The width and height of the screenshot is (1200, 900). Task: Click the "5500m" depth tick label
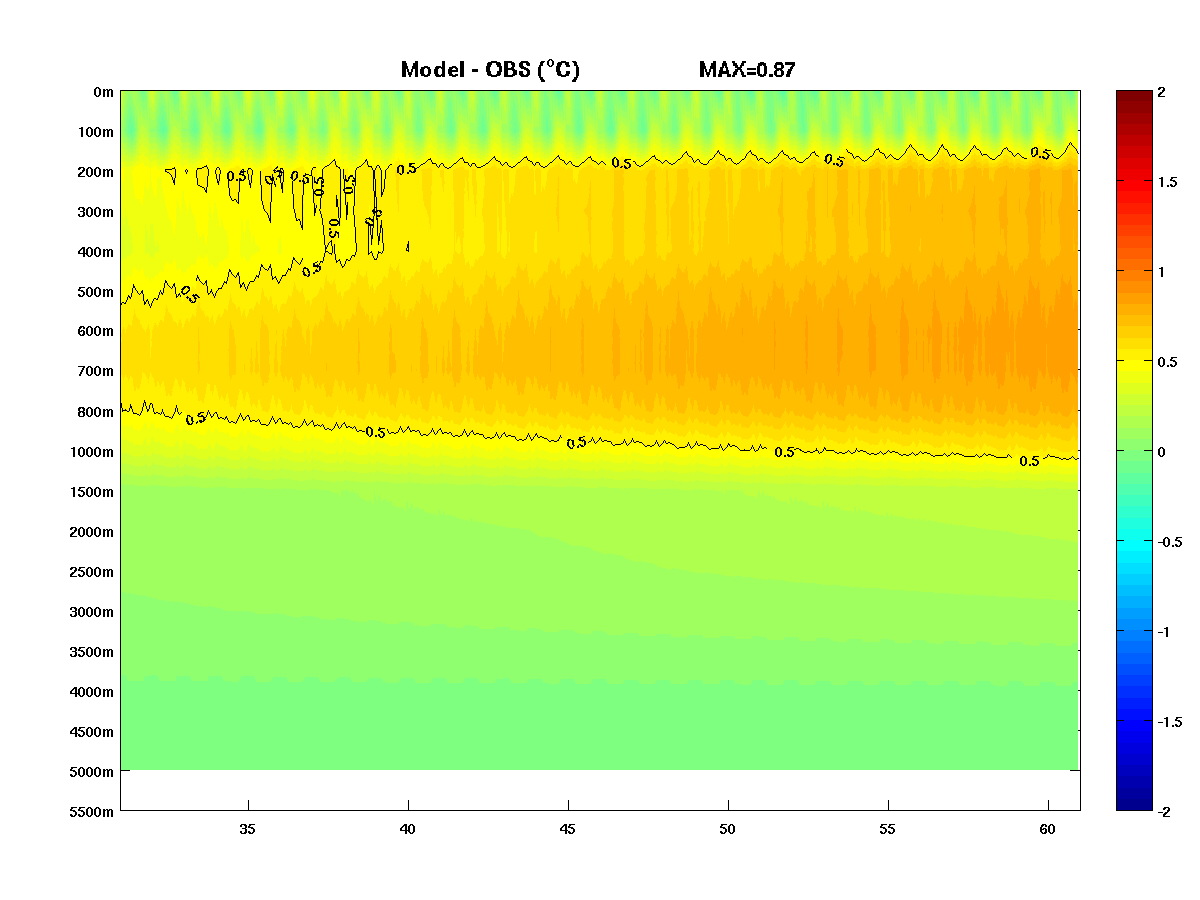92,812
